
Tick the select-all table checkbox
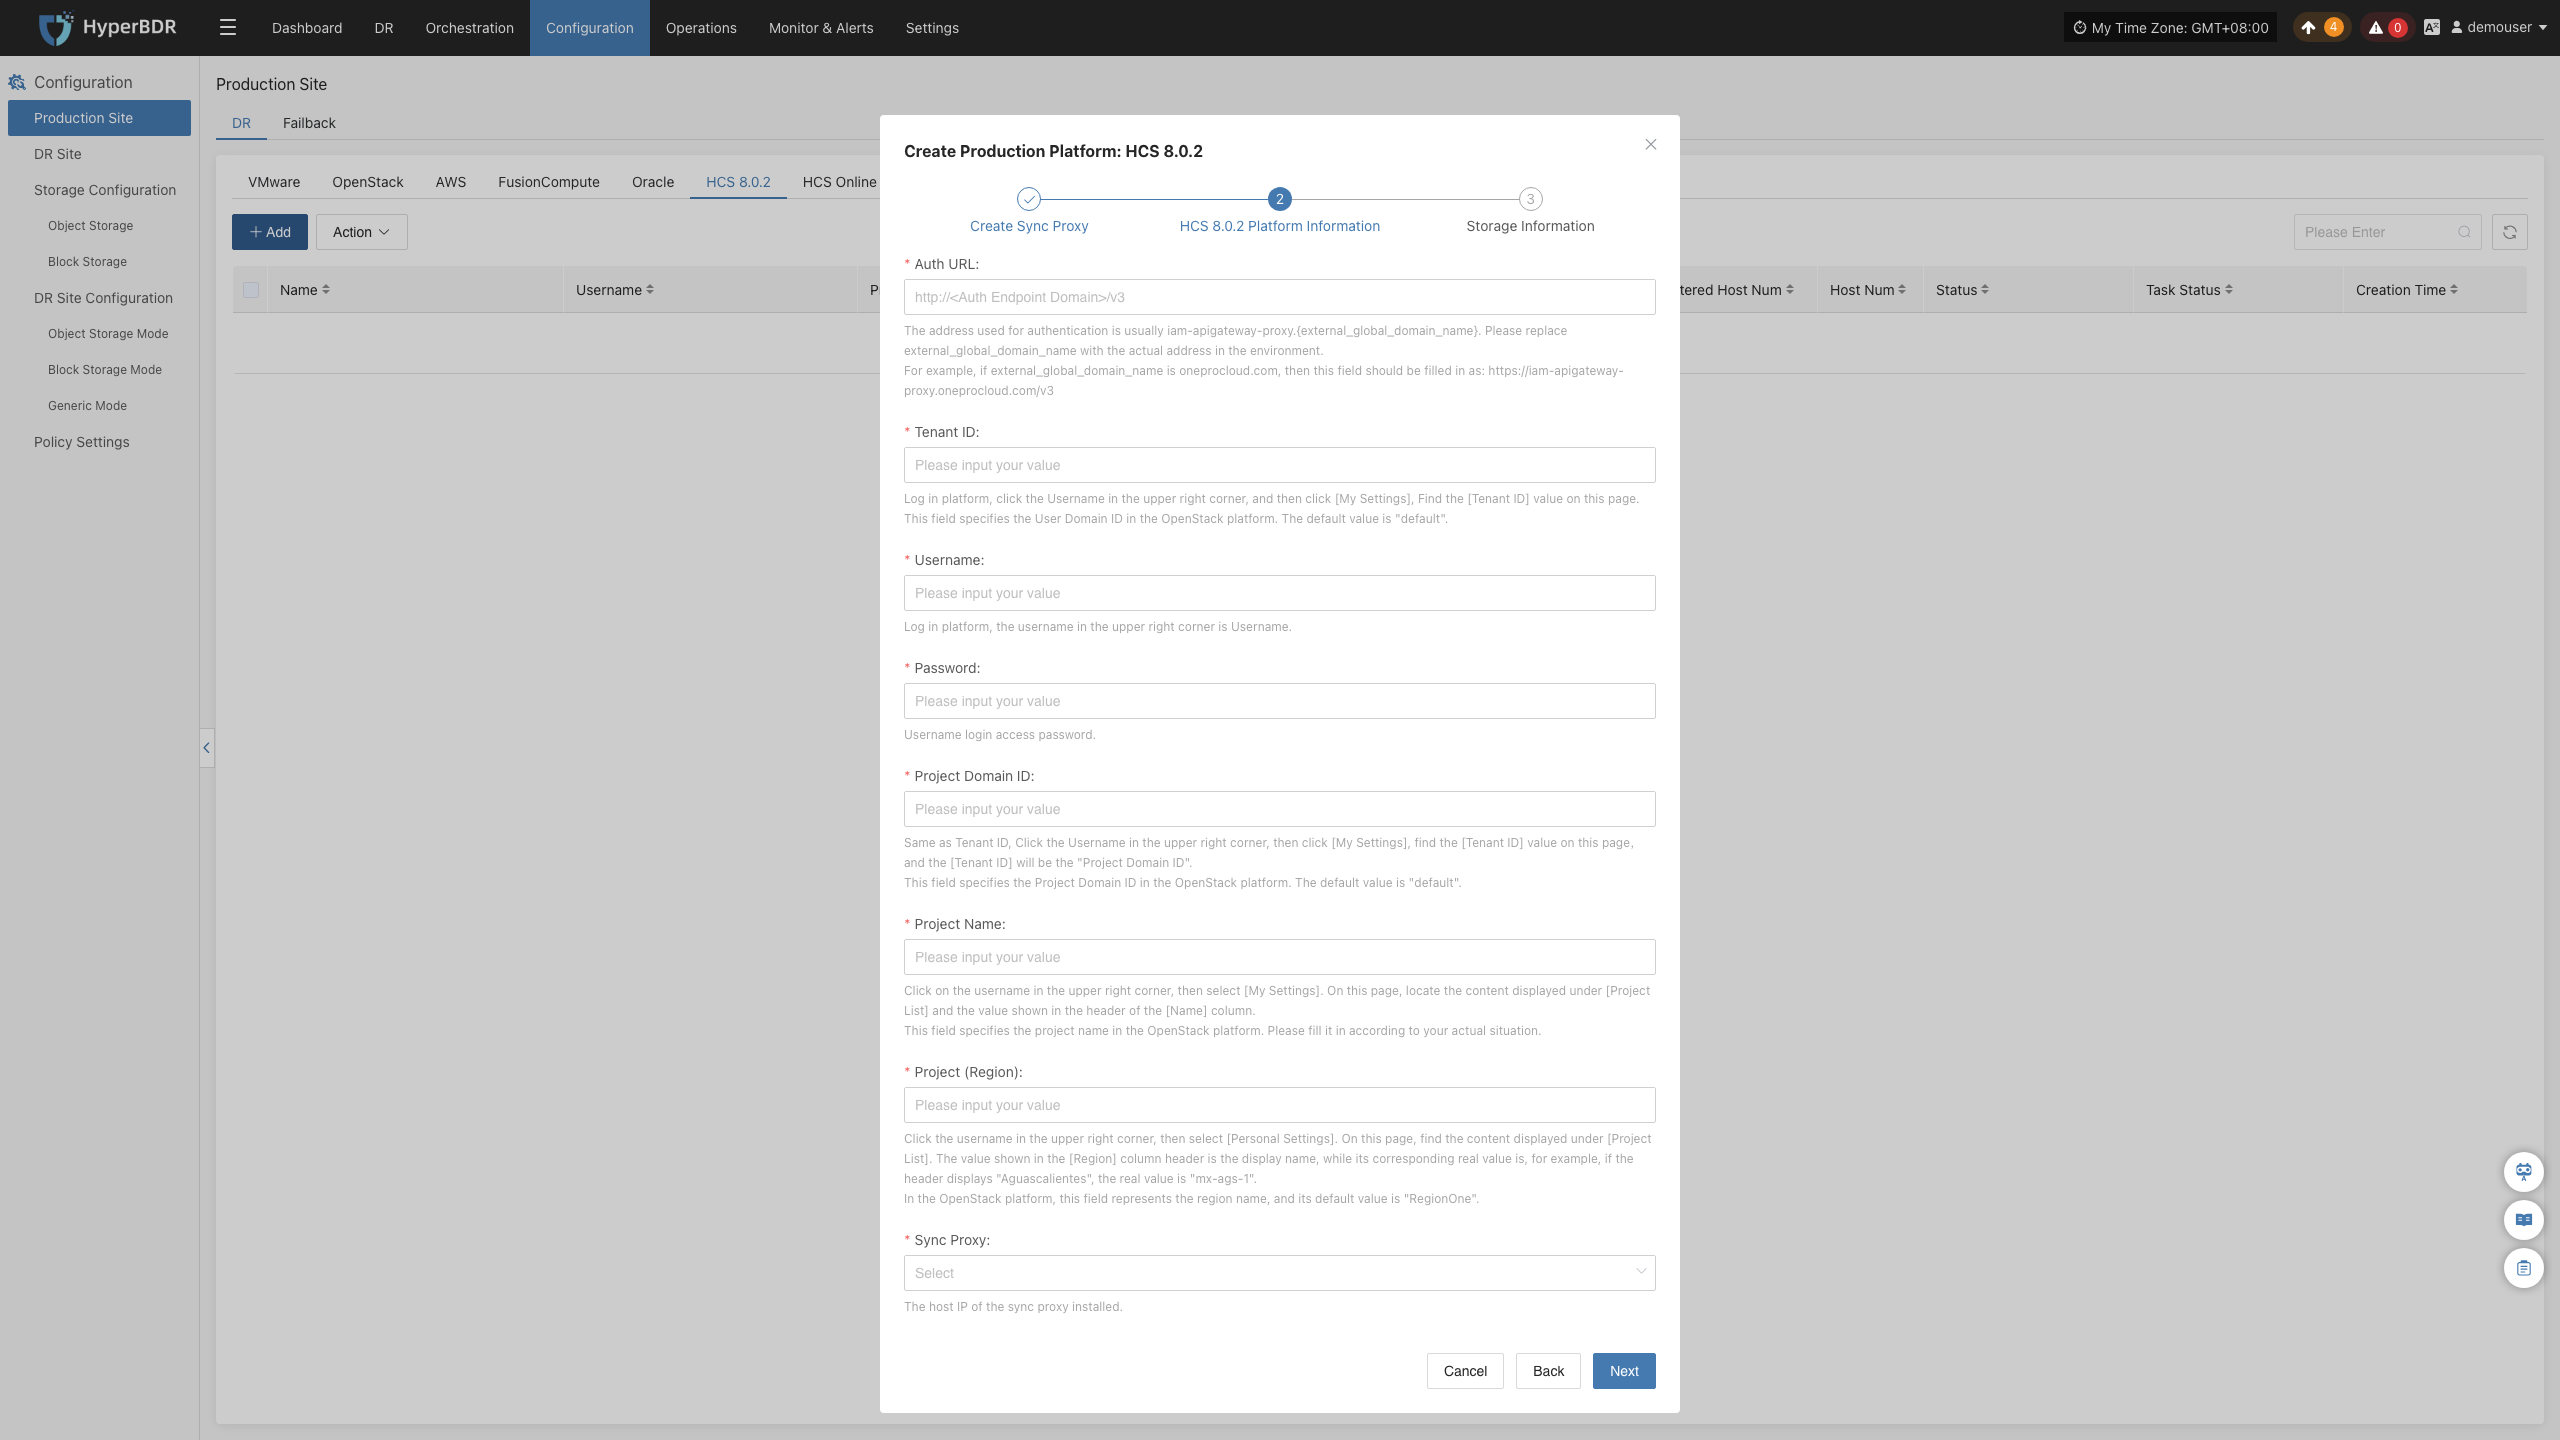coord(251,290)
